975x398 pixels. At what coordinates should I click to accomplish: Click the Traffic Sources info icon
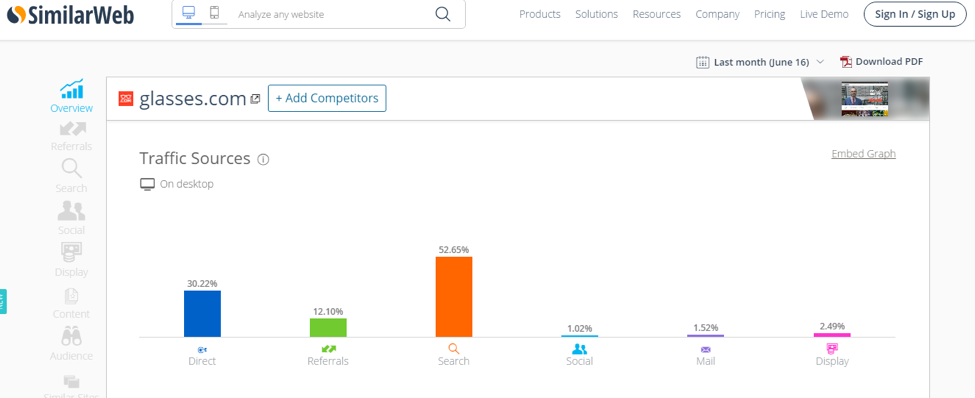(263, 160)
